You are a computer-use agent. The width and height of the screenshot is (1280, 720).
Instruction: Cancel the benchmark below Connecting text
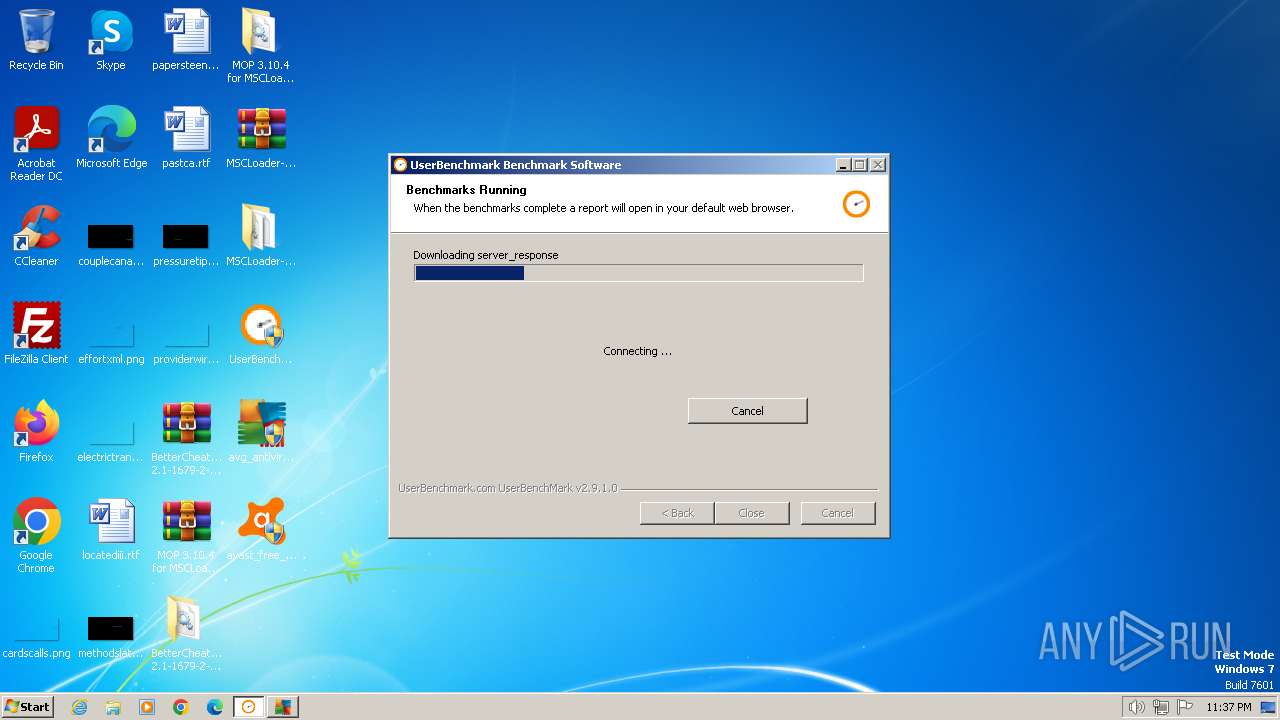click(747, 411)
